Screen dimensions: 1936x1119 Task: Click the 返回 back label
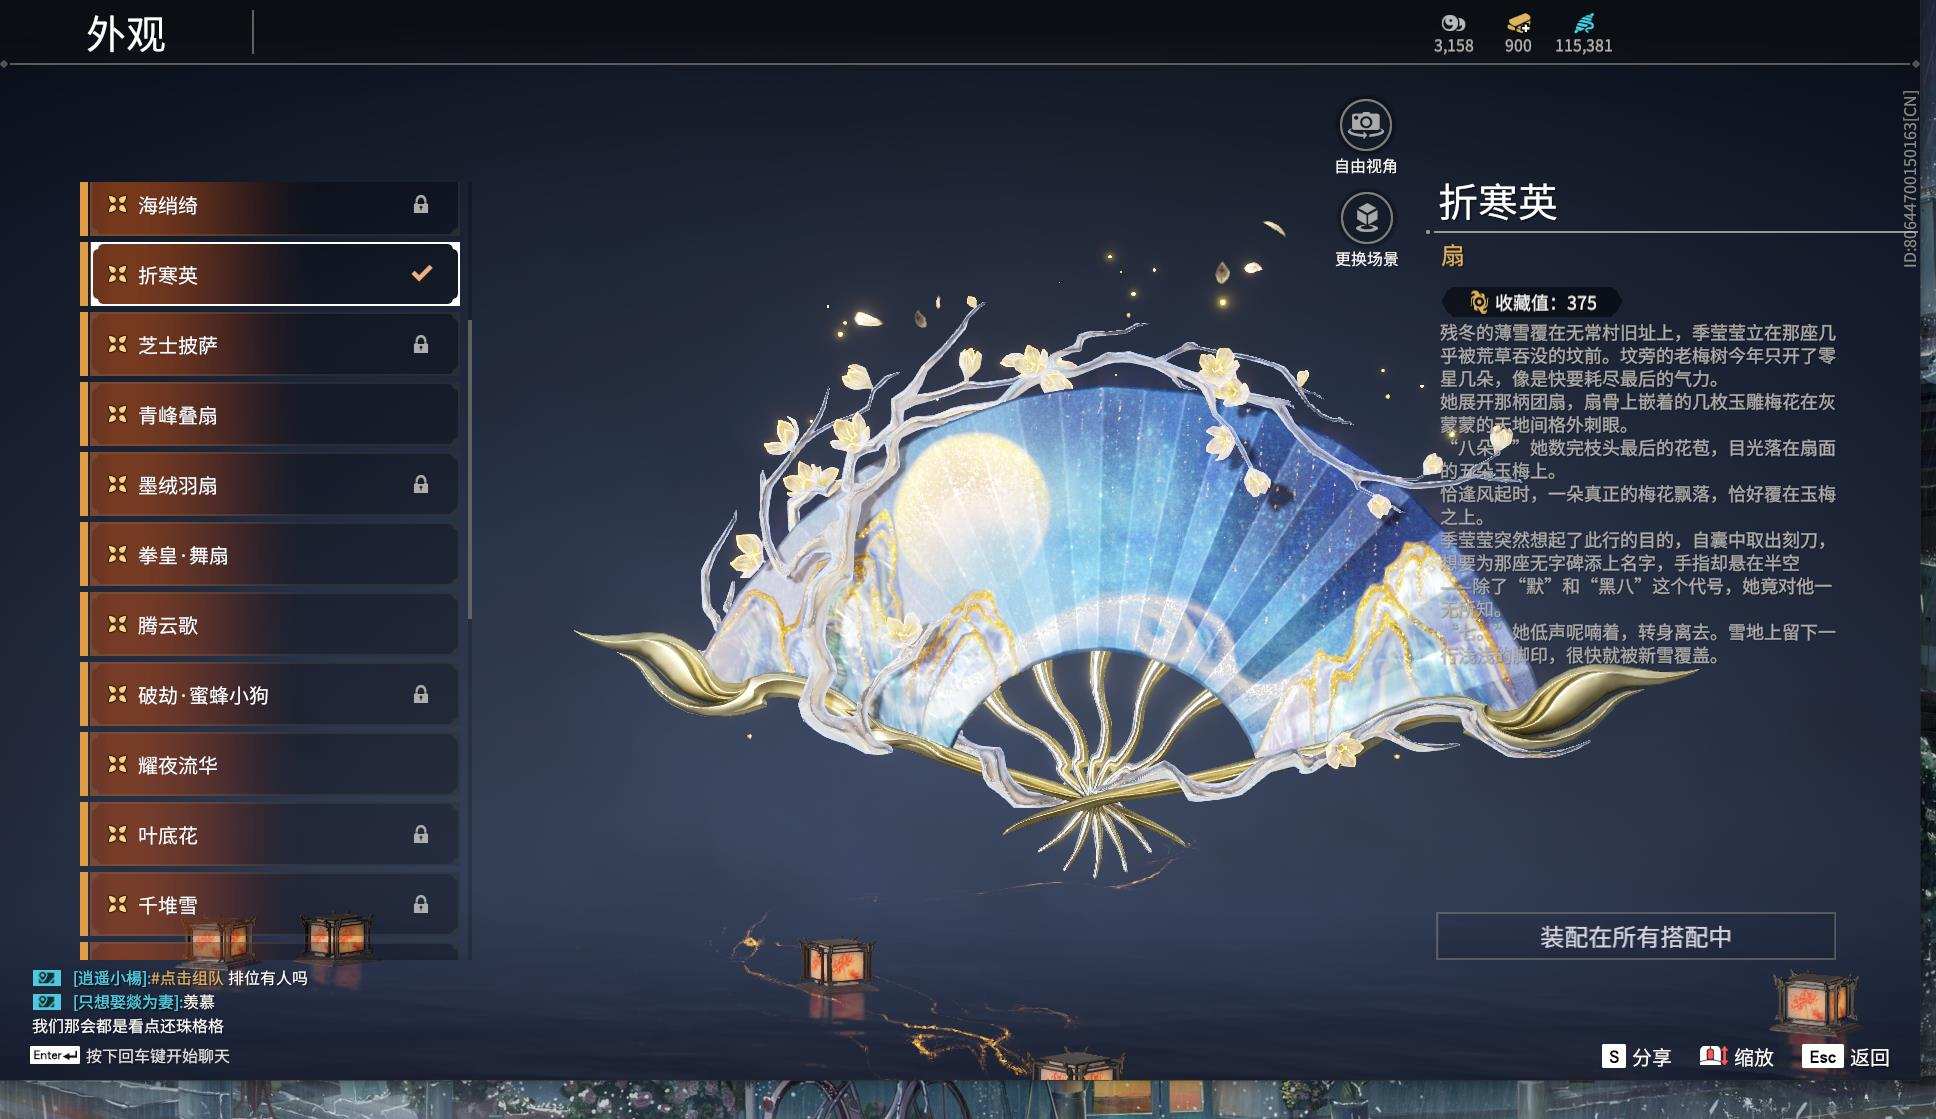(x=1869, y=1057)
